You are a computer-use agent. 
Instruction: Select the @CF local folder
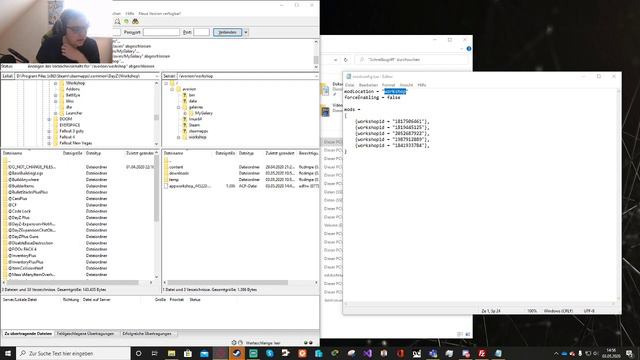click(x=12, y=205)
